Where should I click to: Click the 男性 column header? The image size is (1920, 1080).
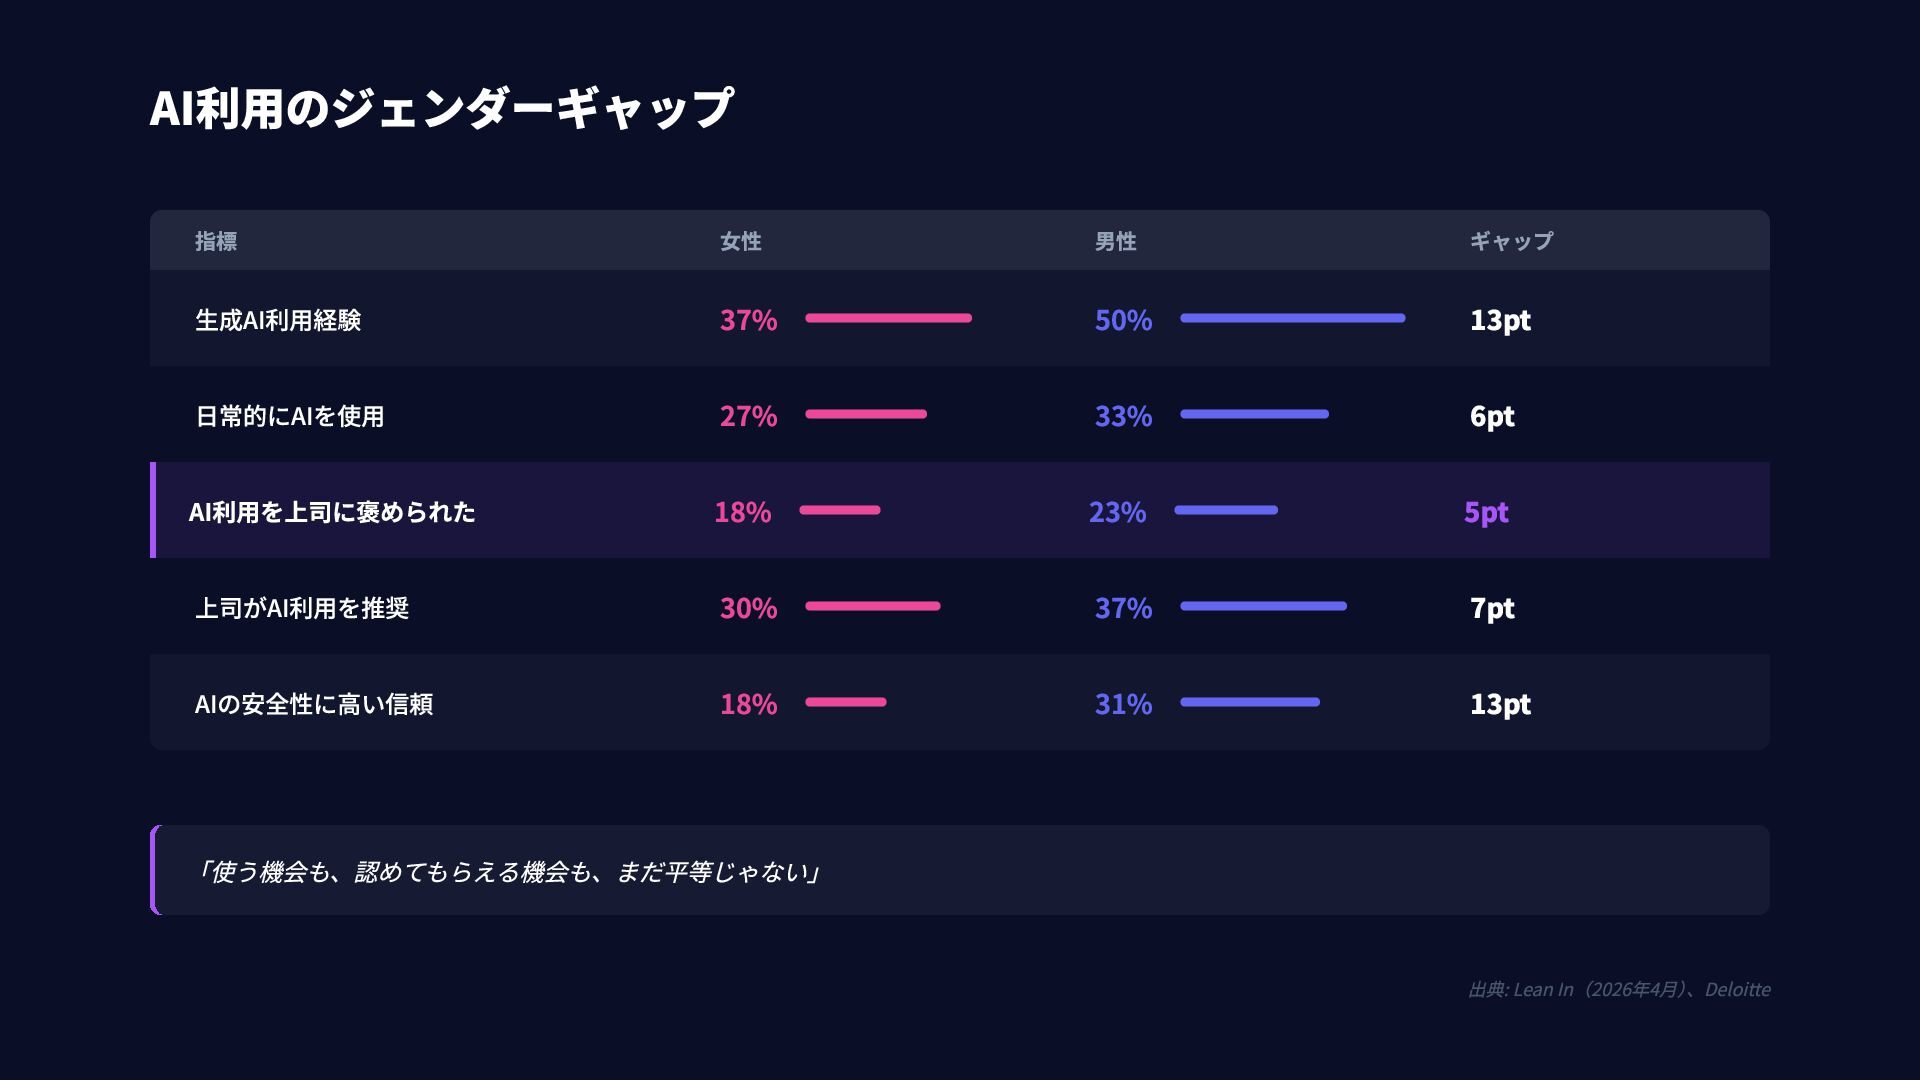1115,241
